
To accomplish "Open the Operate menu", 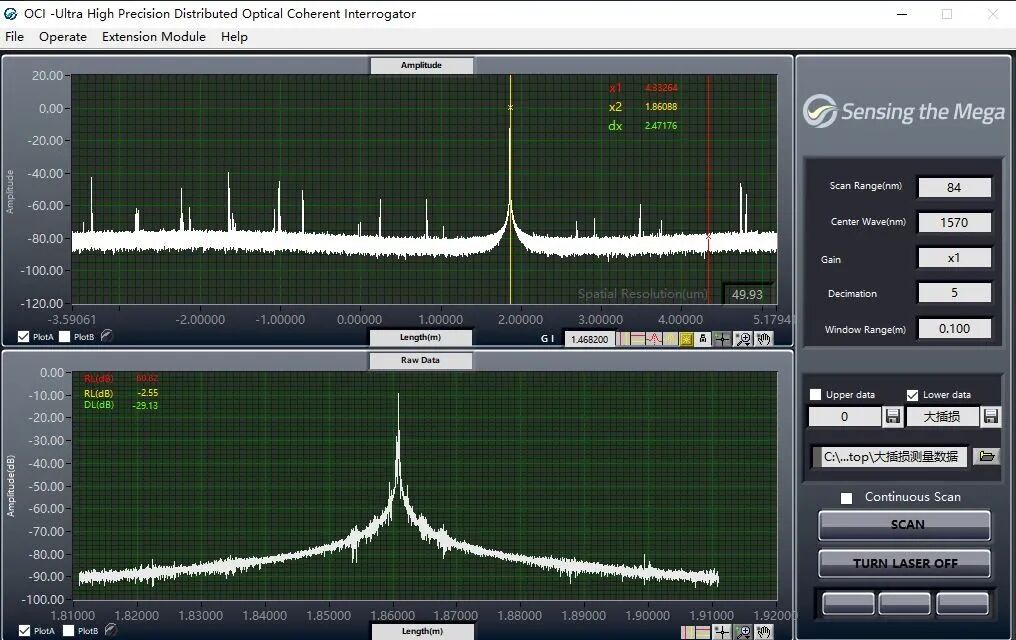I will (63, 37).
